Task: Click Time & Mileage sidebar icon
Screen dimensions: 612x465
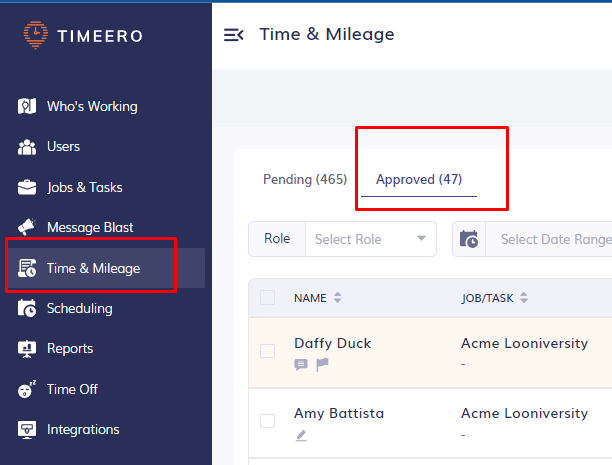Action: point(27,268)
